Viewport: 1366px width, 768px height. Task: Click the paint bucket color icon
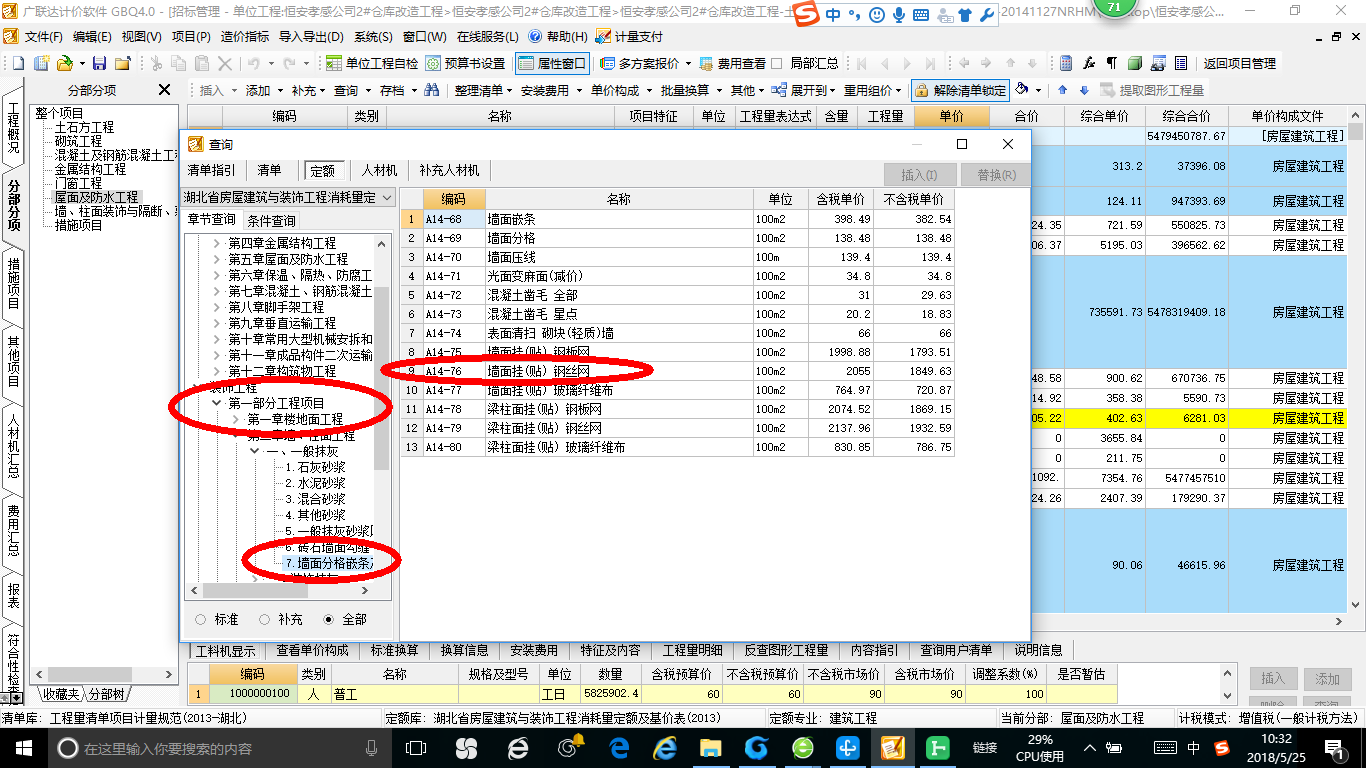click(1022, 90)
